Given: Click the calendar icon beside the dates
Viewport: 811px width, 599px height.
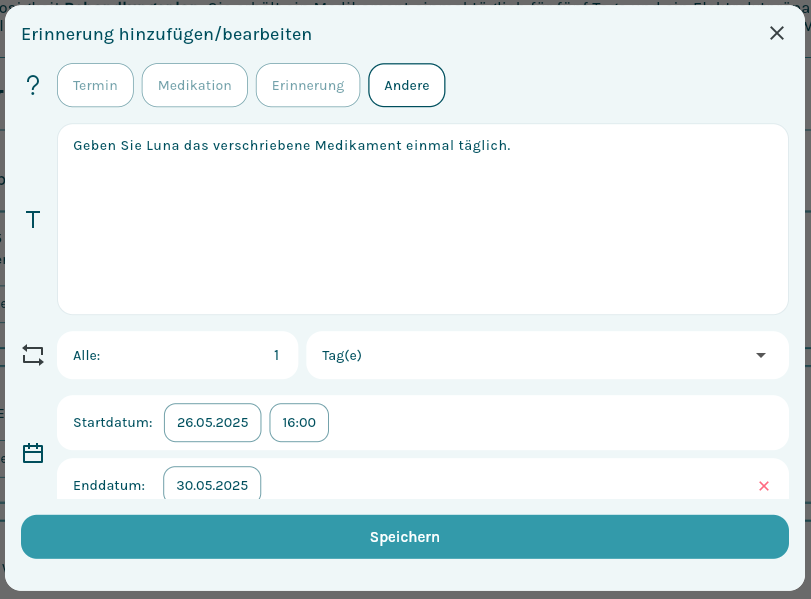Looking at the screenshot, I should pos(33,453).
